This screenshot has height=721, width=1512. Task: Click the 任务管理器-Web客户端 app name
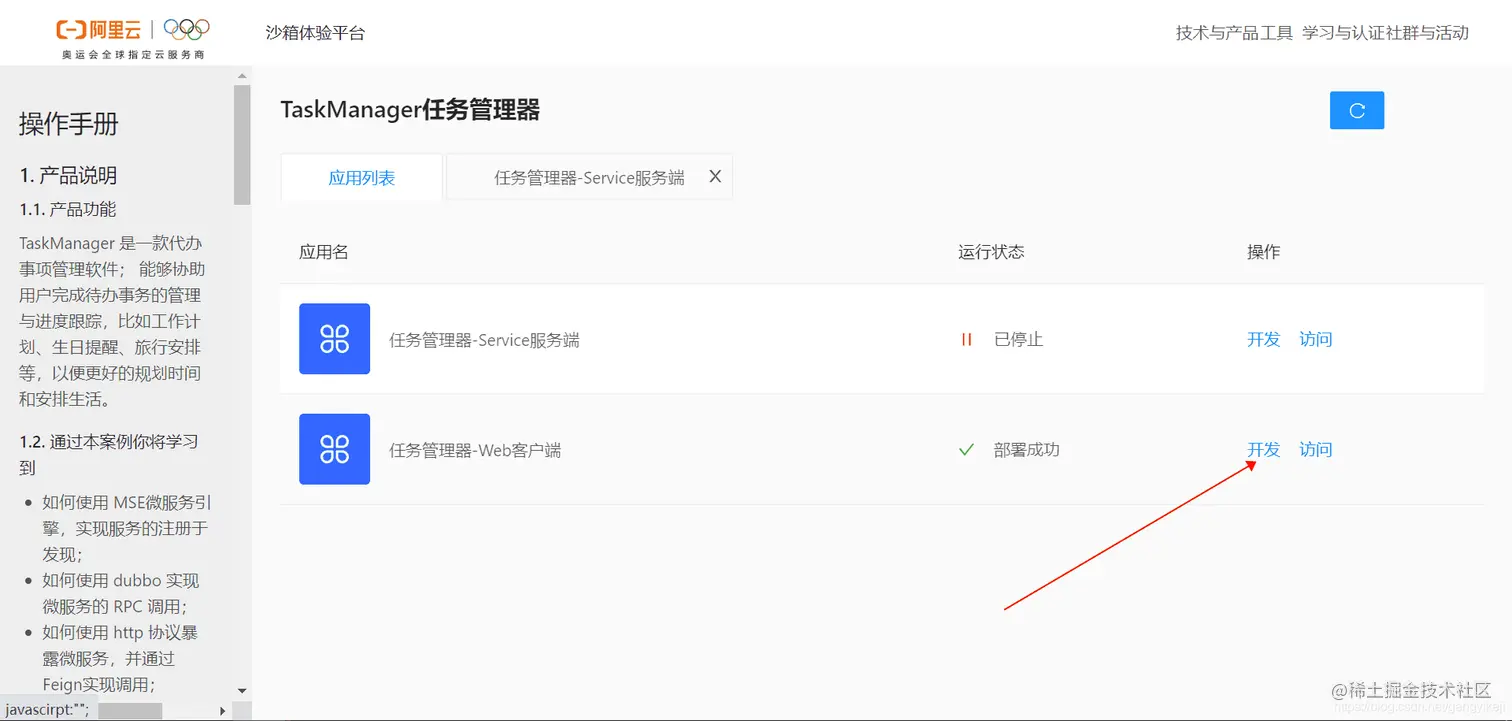click(x=475, y=450)
